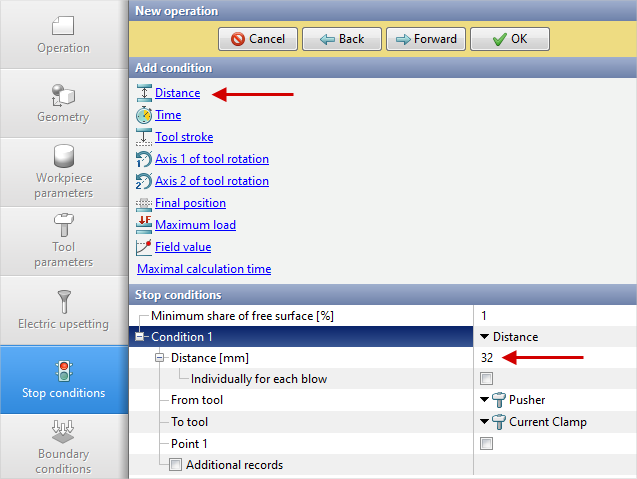The height and width of the screenshot is (479, 637).
Task: Enable Individually for each blow checkbox
Action: pos(486,379)
